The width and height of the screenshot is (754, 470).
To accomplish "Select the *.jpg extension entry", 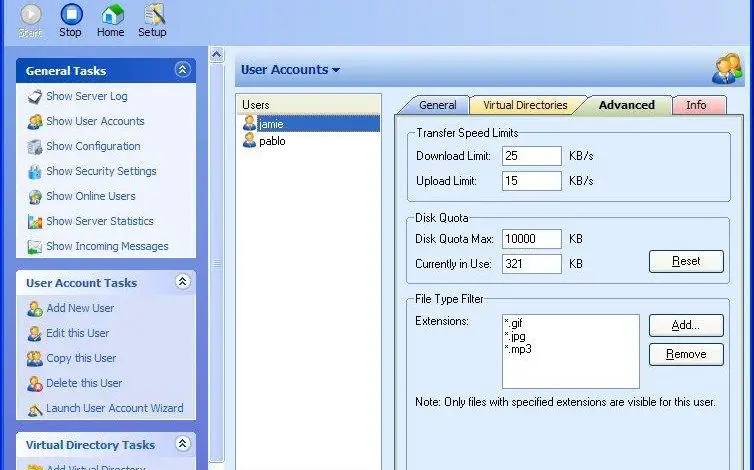I will [x=515, y=336].
